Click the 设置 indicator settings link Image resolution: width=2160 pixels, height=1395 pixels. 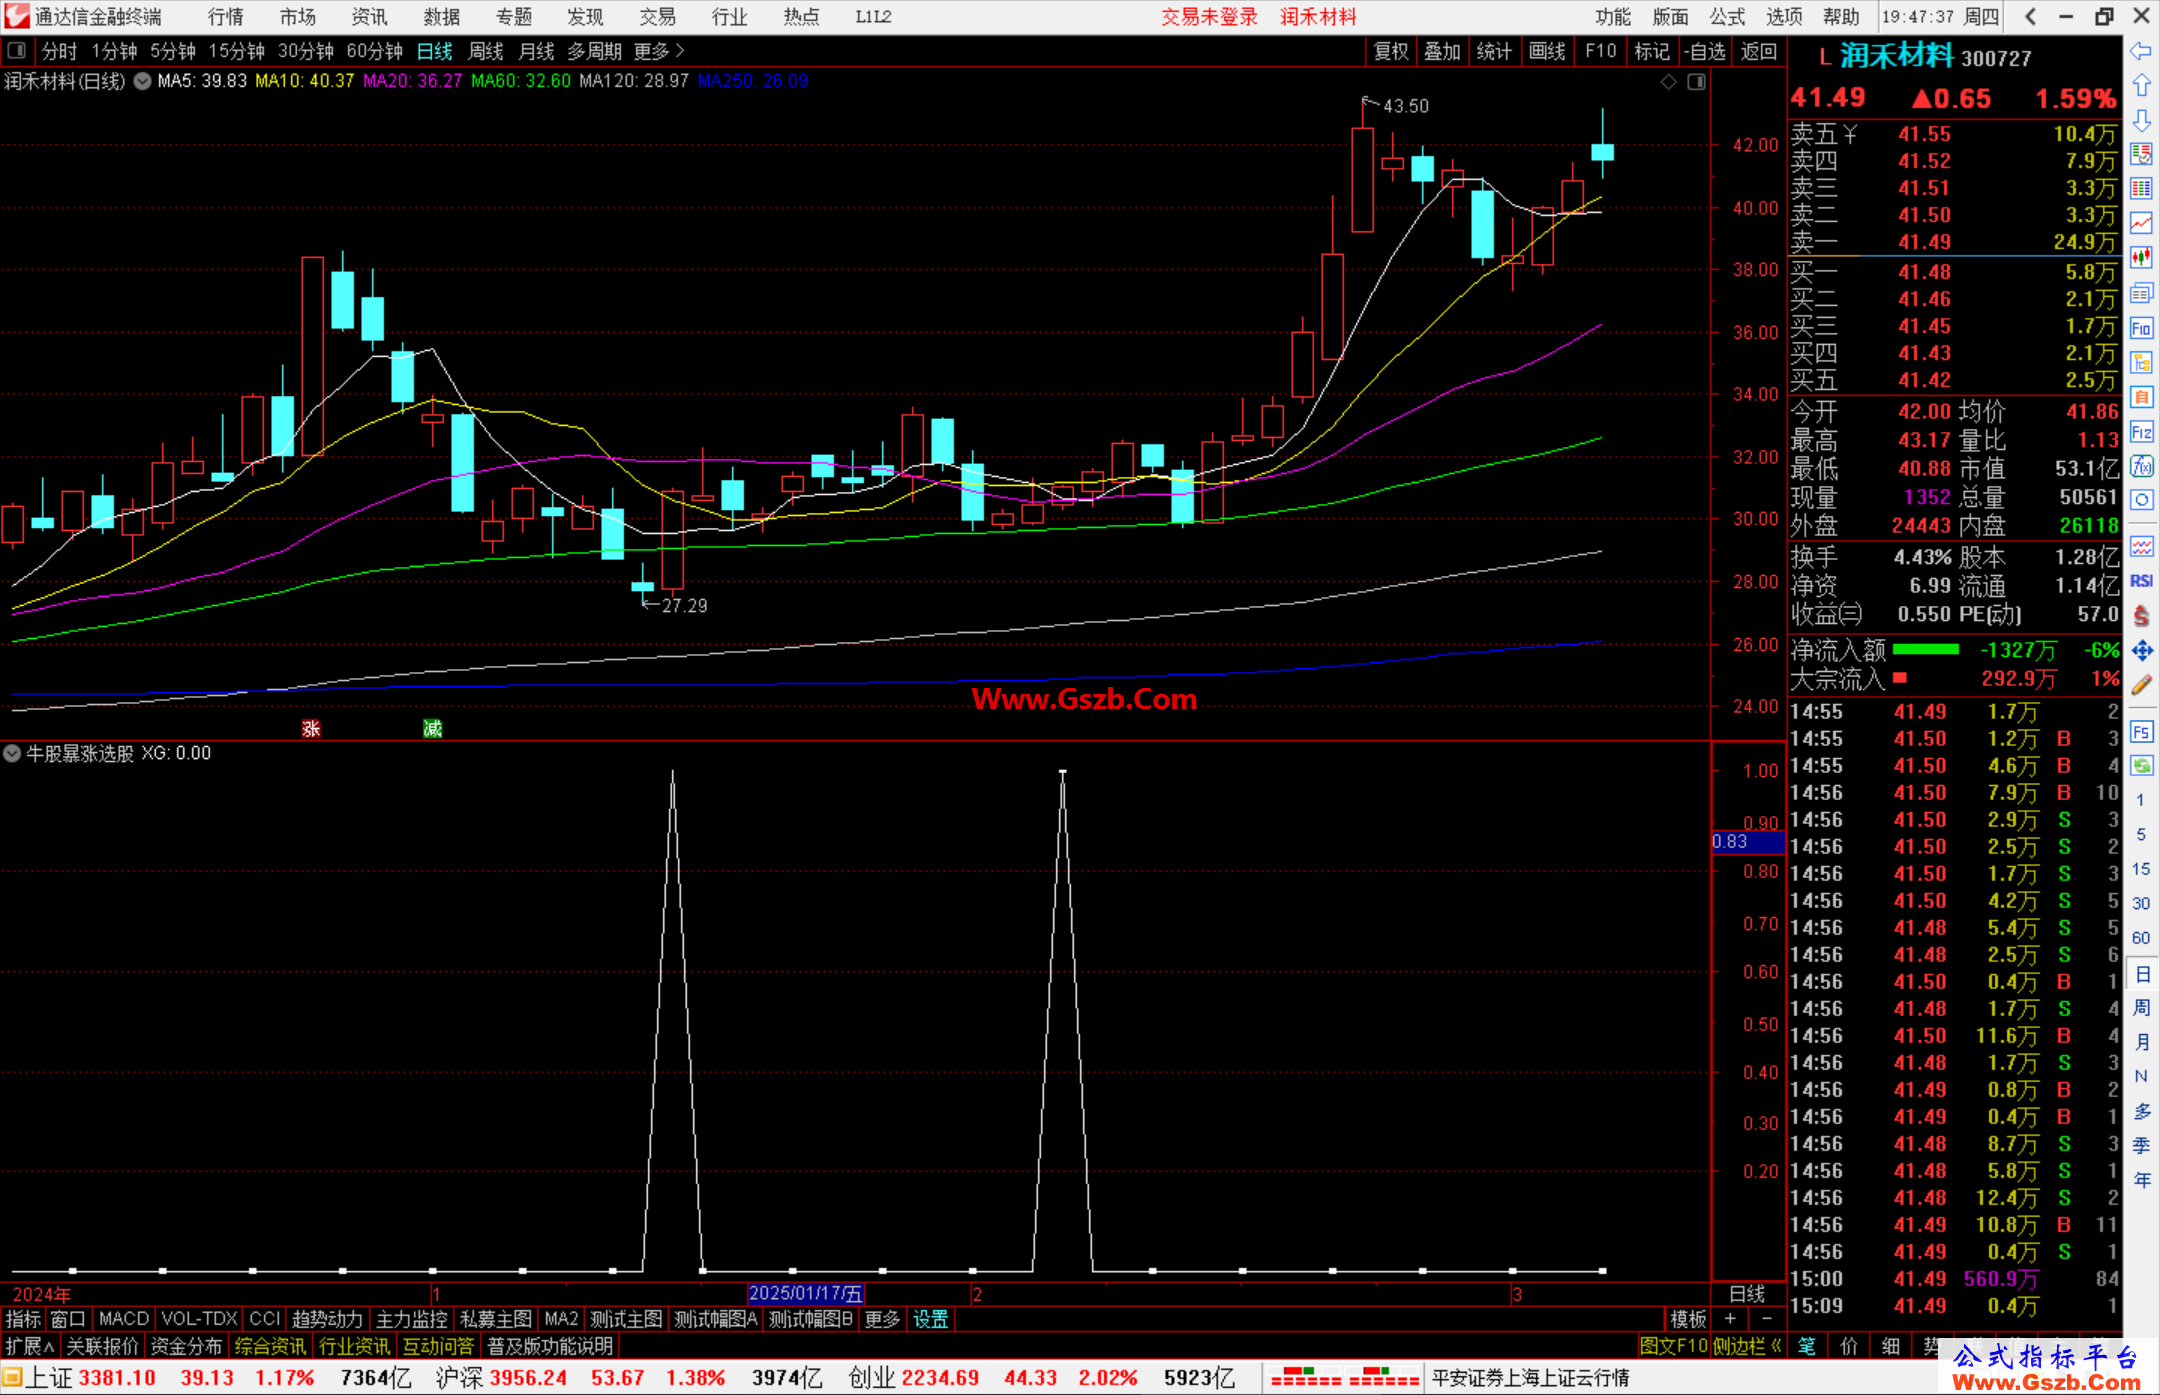click(x=930, y=1320)
